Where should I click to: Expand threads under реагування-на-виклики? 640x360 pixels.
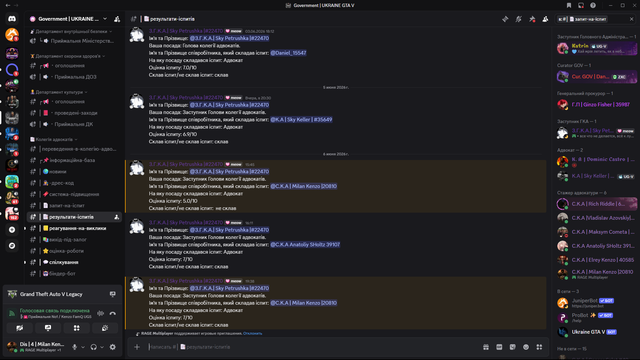point(25,229)
